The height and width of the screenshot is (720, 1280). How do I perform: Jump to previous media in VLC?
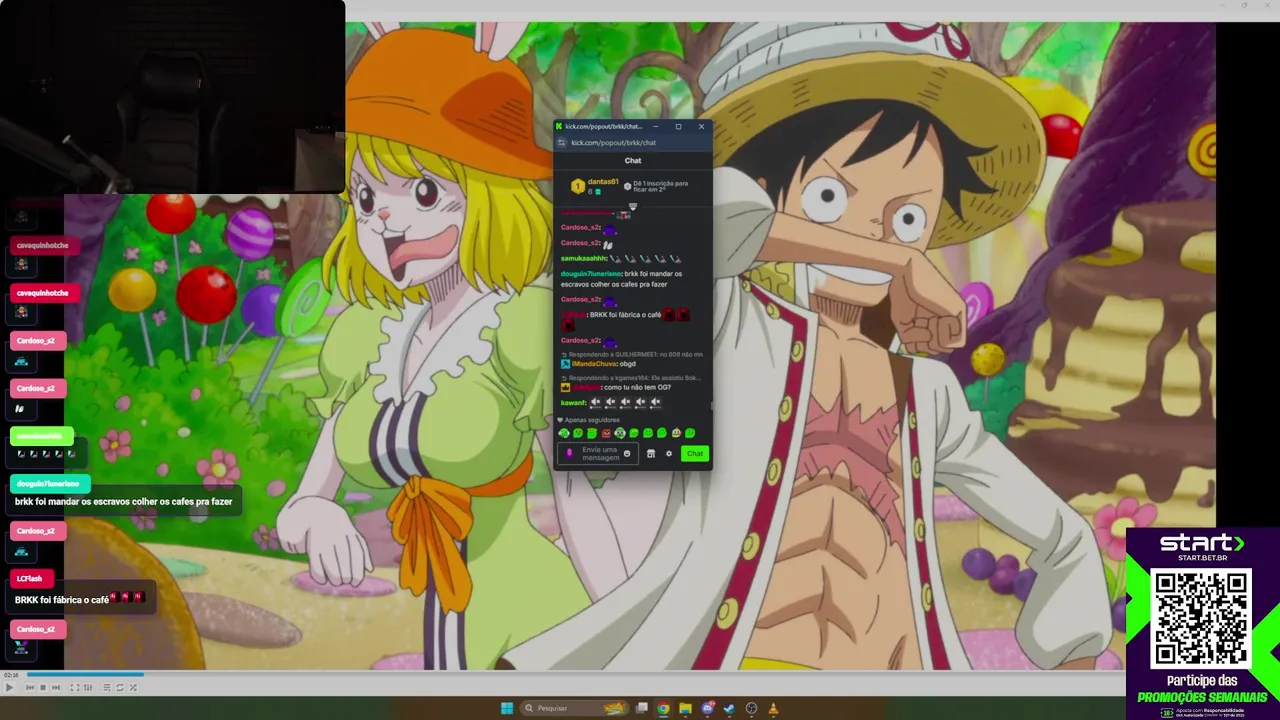click(x=30, y=687)
